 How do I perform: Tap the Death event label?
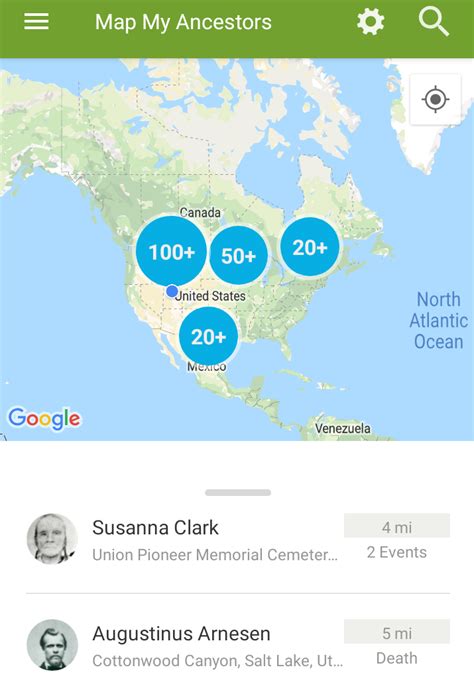397,658
